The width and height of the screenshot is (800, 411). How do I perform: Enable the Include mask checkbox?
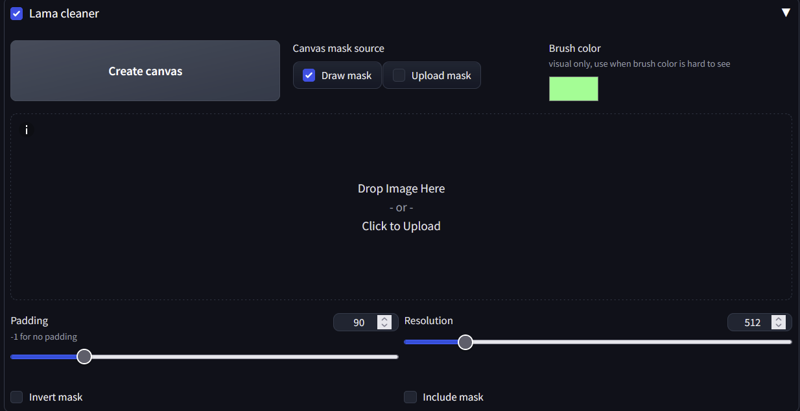coord(410,397)
